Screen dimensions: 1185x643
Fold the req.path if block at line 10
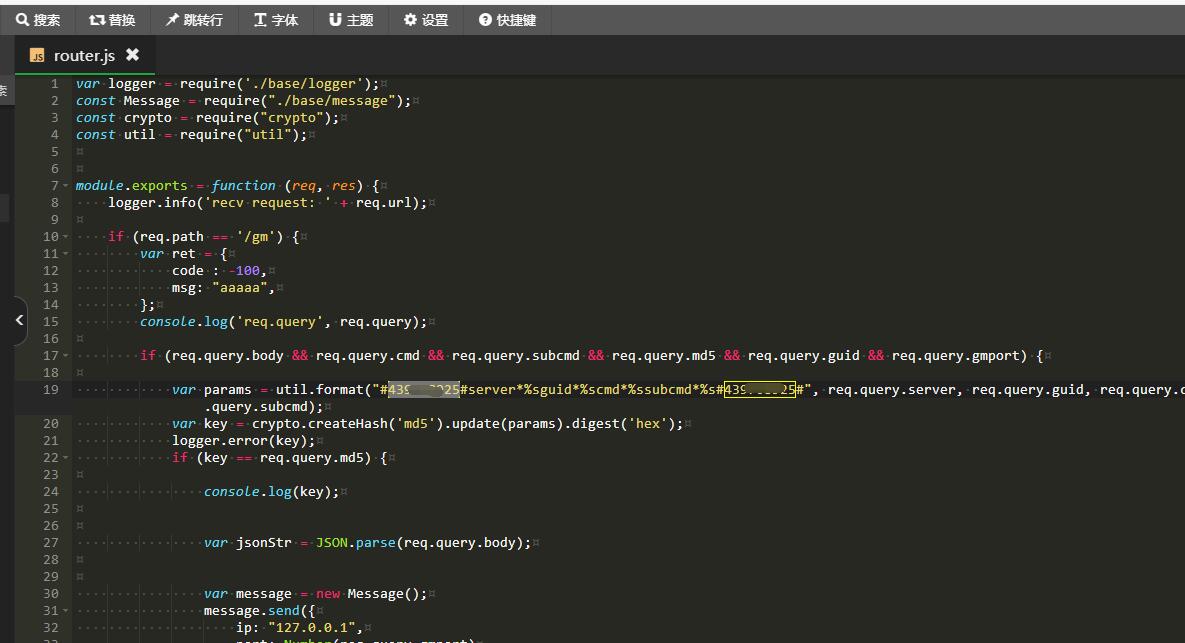click(x=66, y=237)
